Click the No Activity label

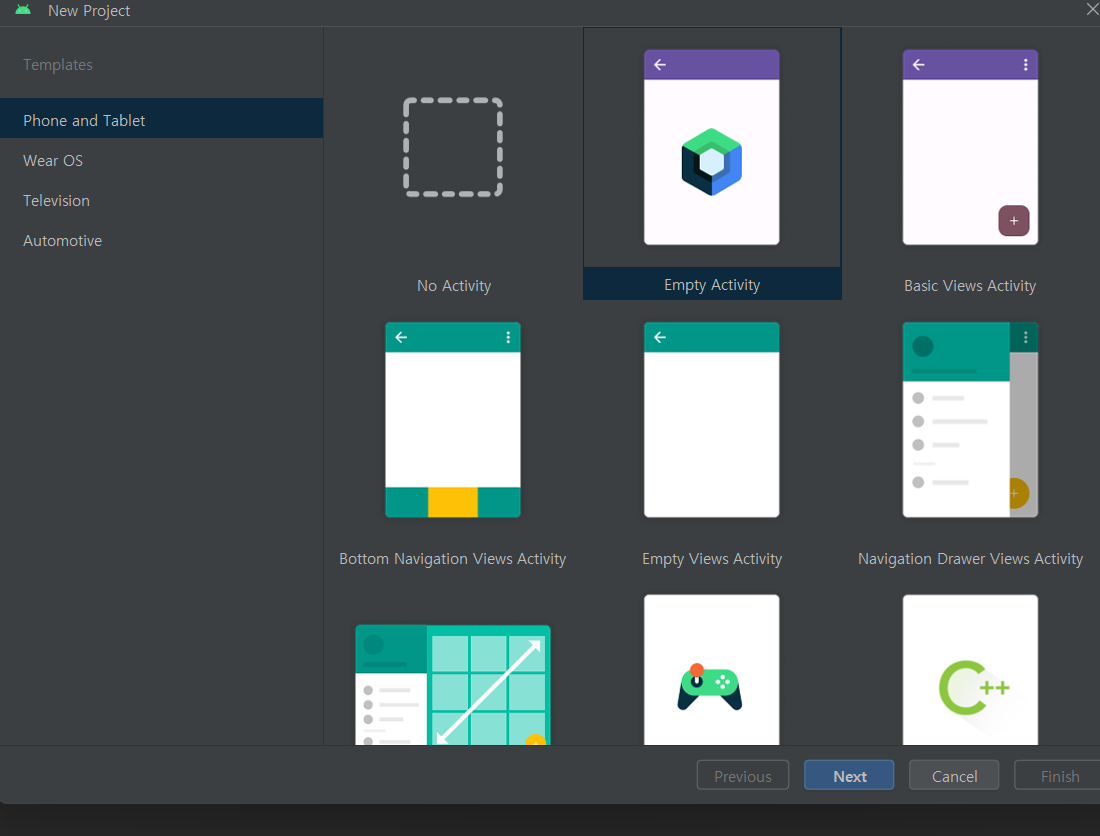pos(454,285)
